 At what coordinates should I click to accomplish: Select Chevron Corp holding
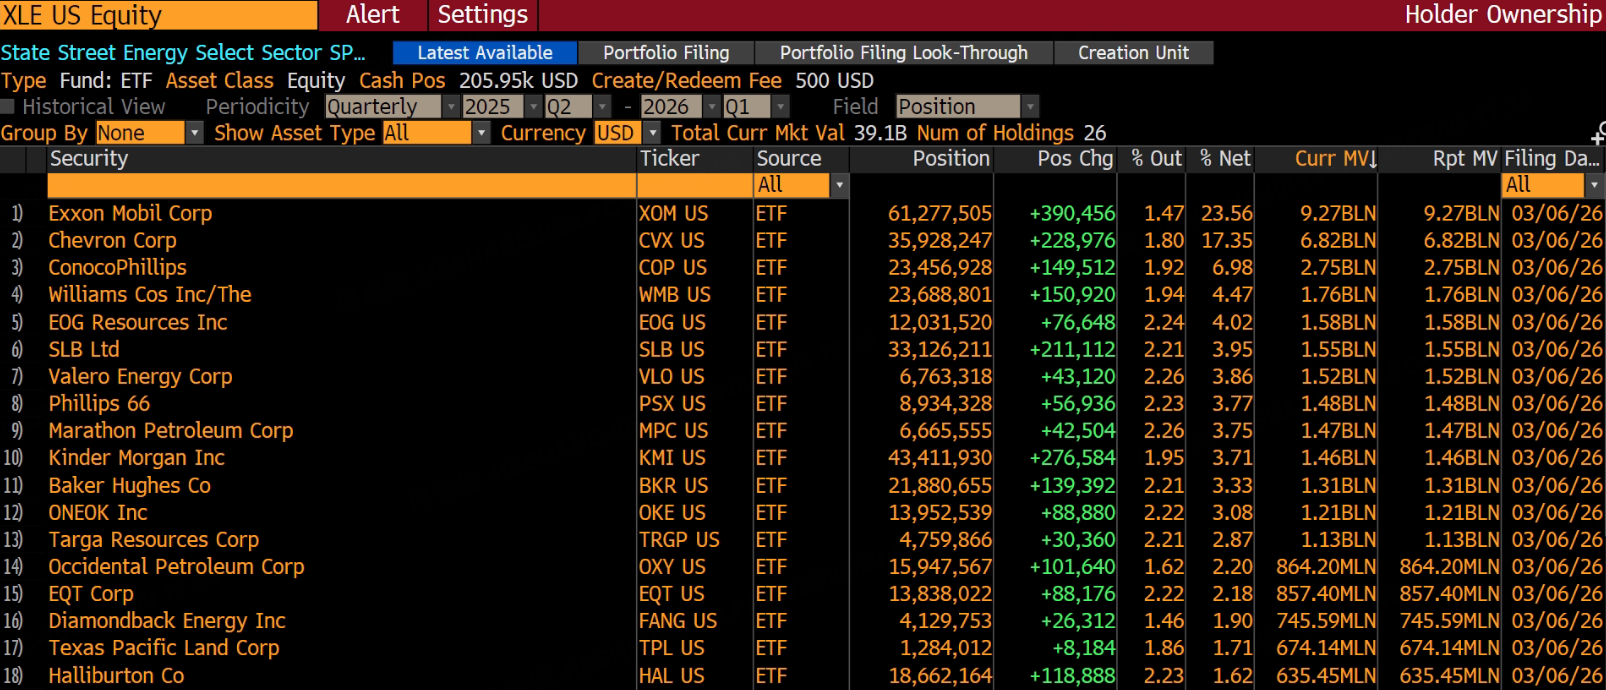[112, 241]
